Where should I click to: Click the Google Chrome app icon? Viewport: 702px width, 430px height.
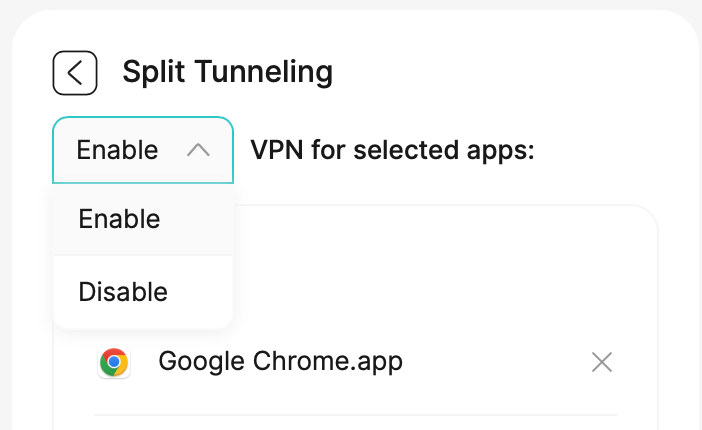[114, 362]
